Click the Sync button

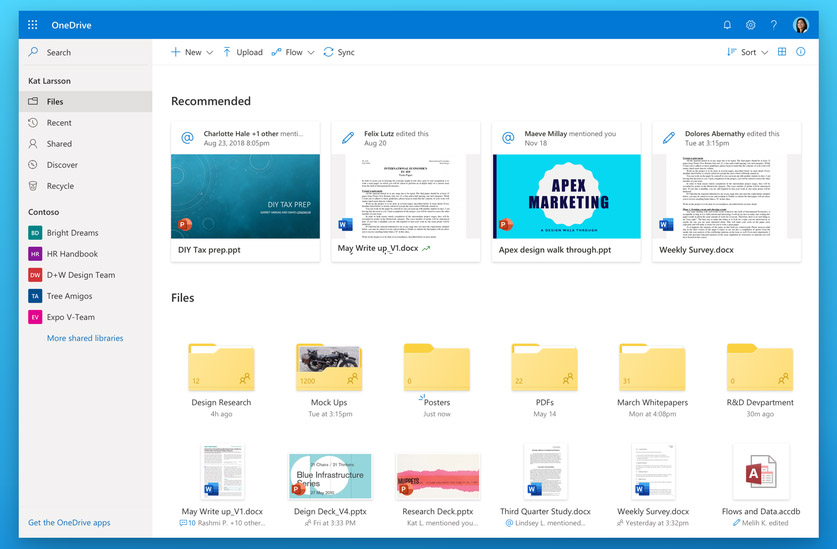point(339,52)
